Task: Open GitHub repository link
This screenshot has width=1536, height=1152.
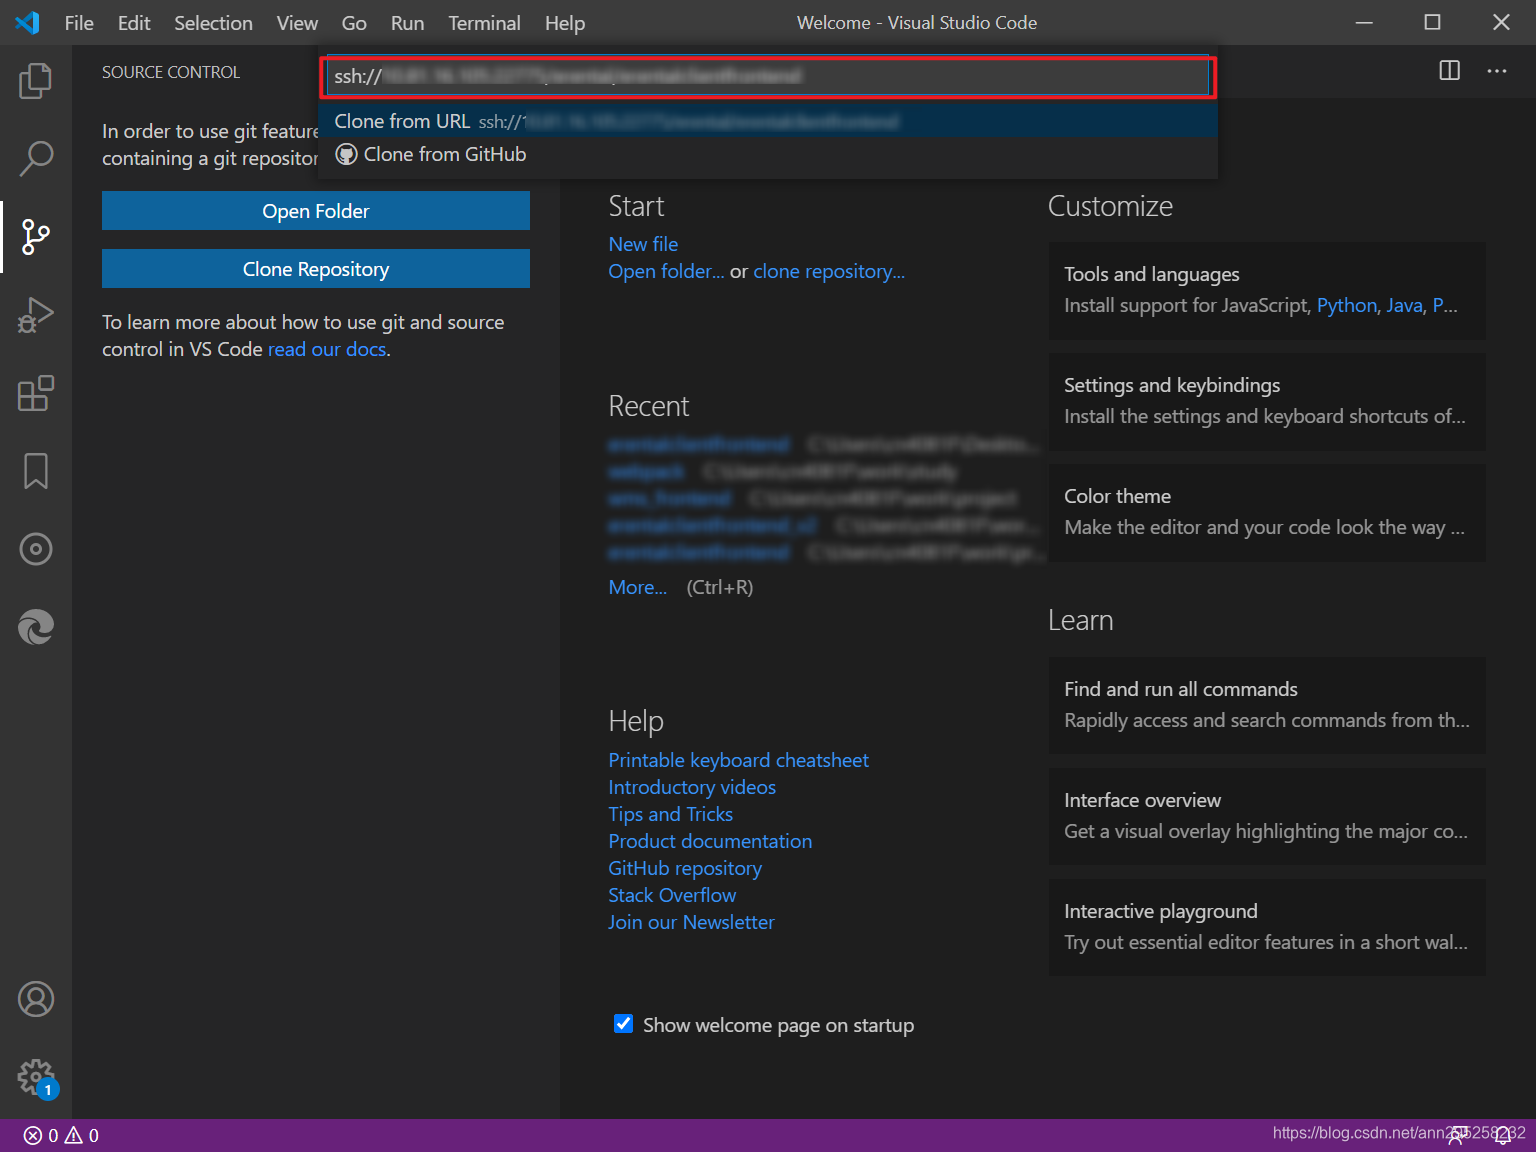Action: pyautogui.click(x=685, y=868)
